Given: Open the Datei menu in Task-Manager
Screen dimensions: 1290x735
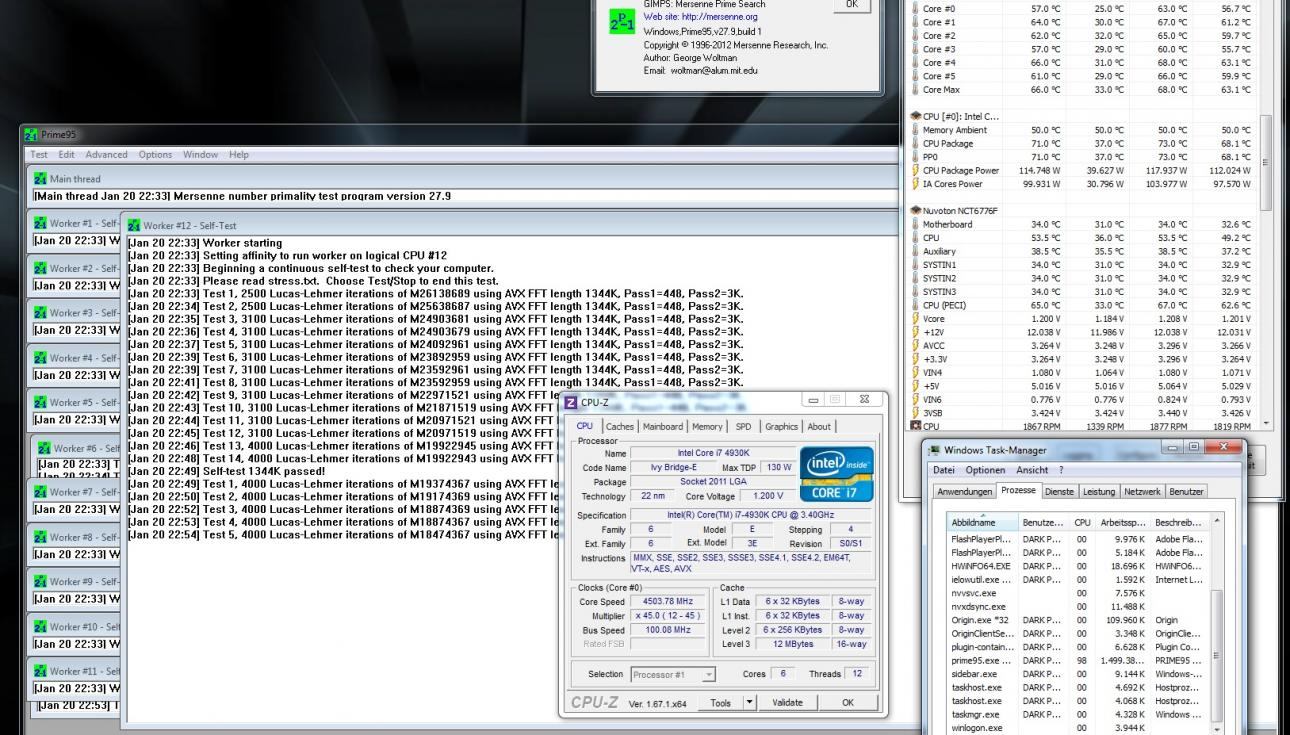Looking at the screenshot, I should (x=944, y=470).
